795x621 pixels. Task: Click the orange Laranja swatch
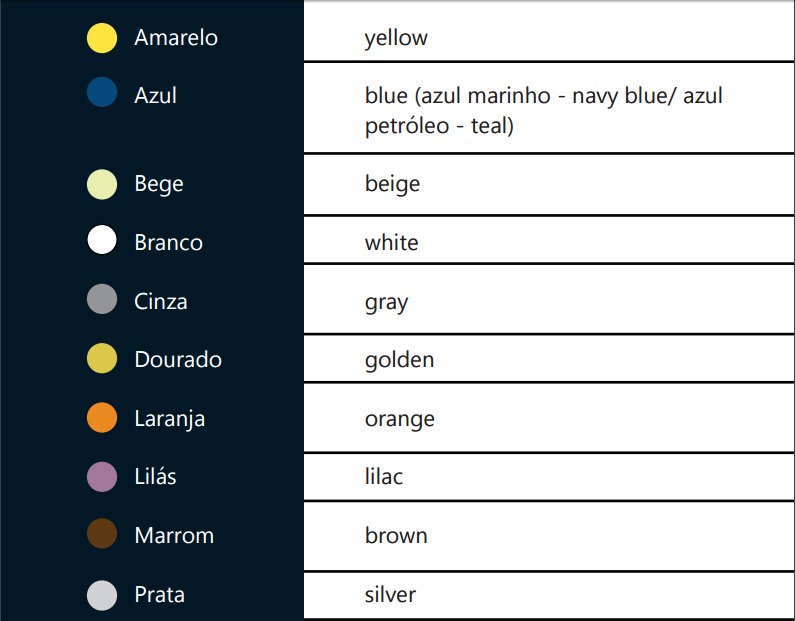coord(102,418)
